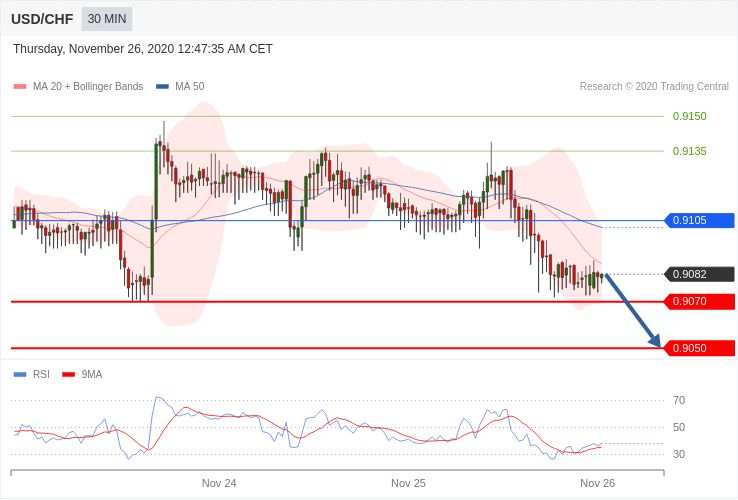
Task: Select the 0.9150 resistance level label
Action: point(690,116)
